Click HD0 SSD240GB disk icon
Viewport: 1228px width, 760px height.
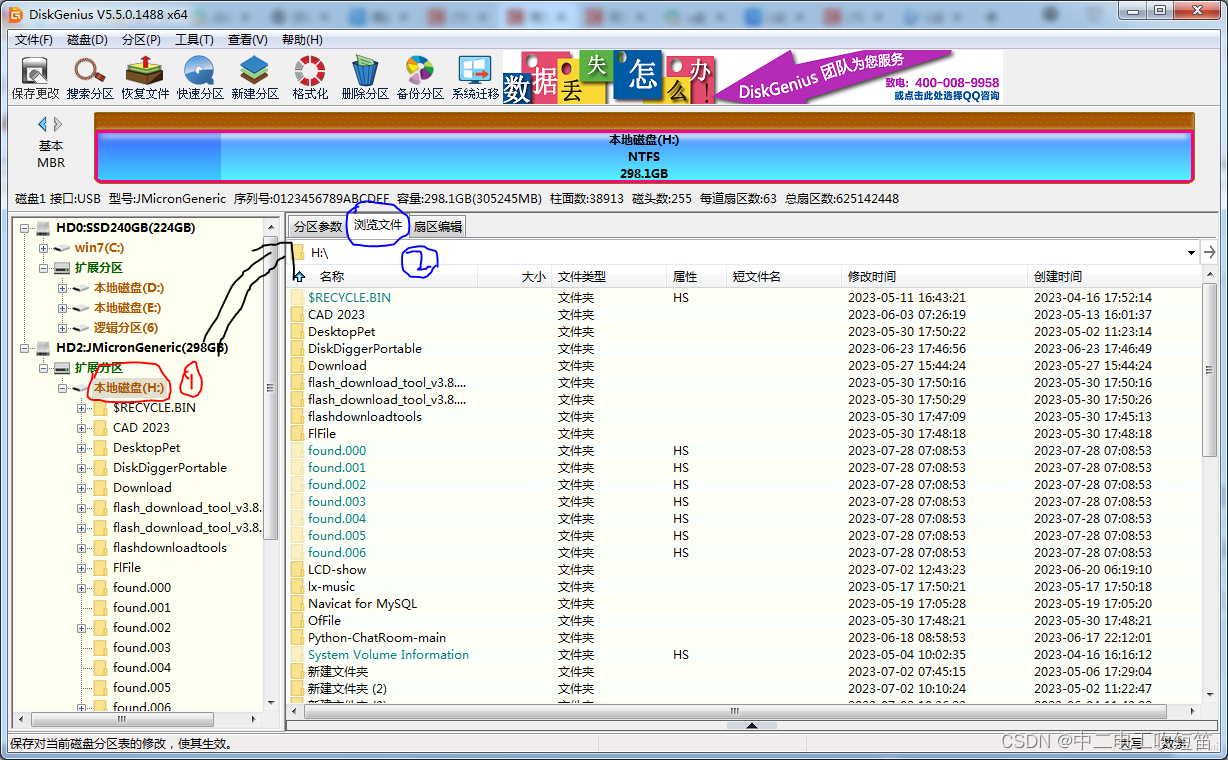pyautogui.click(x=43, y=228)
